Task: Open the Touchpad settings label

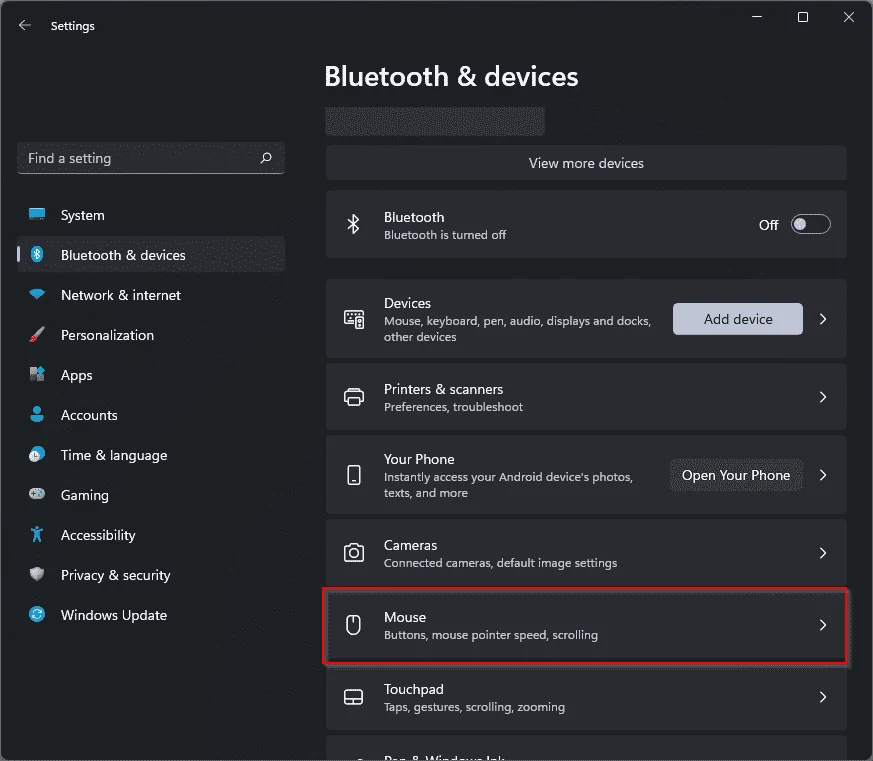Action: click(414, 689)
